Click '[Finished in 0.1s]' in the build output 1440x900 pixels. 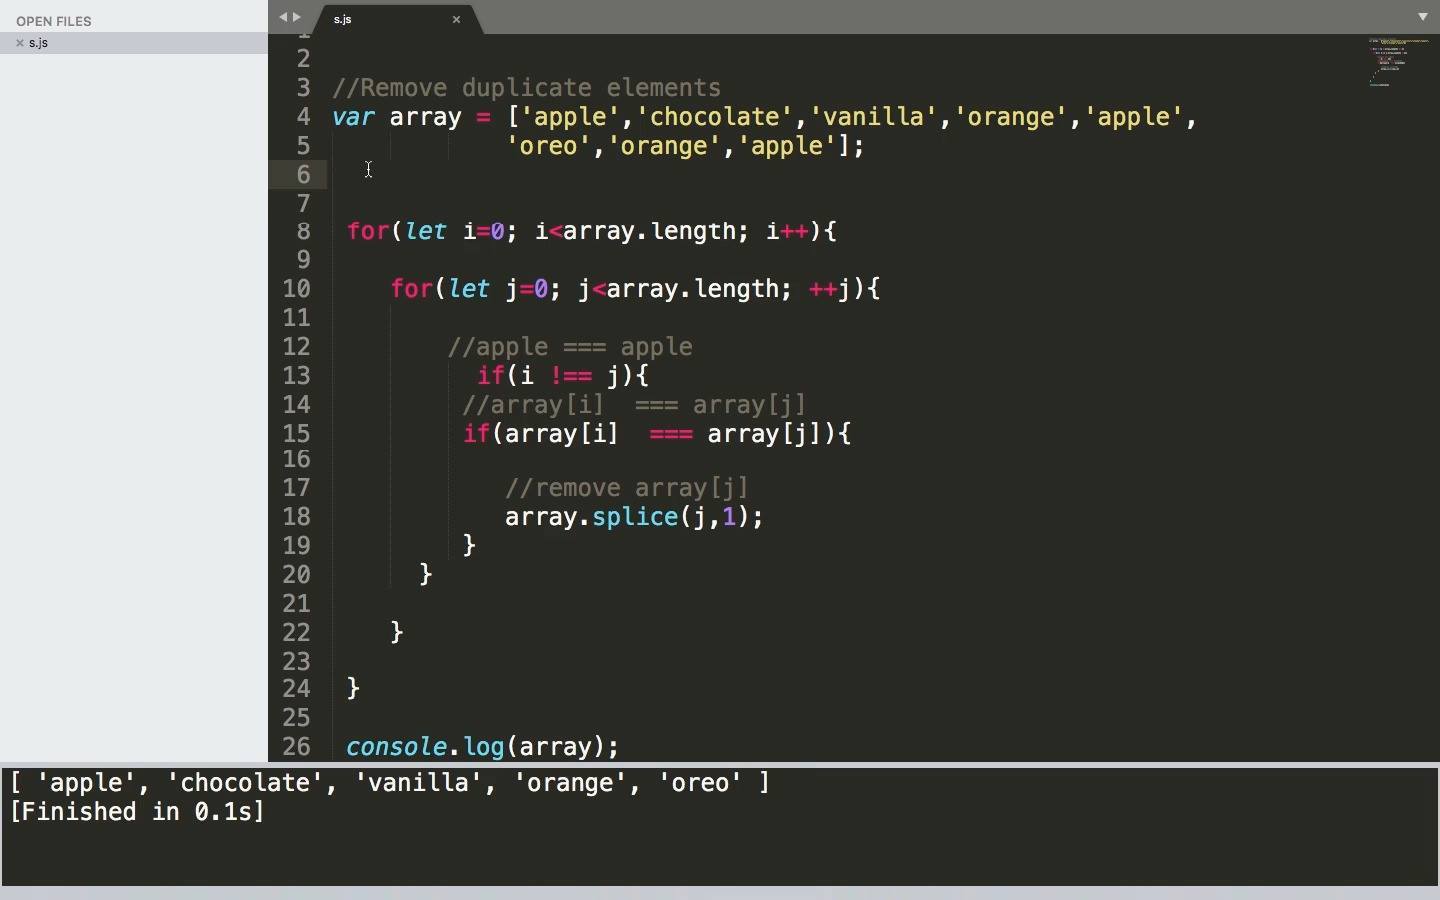pos(137,812)
